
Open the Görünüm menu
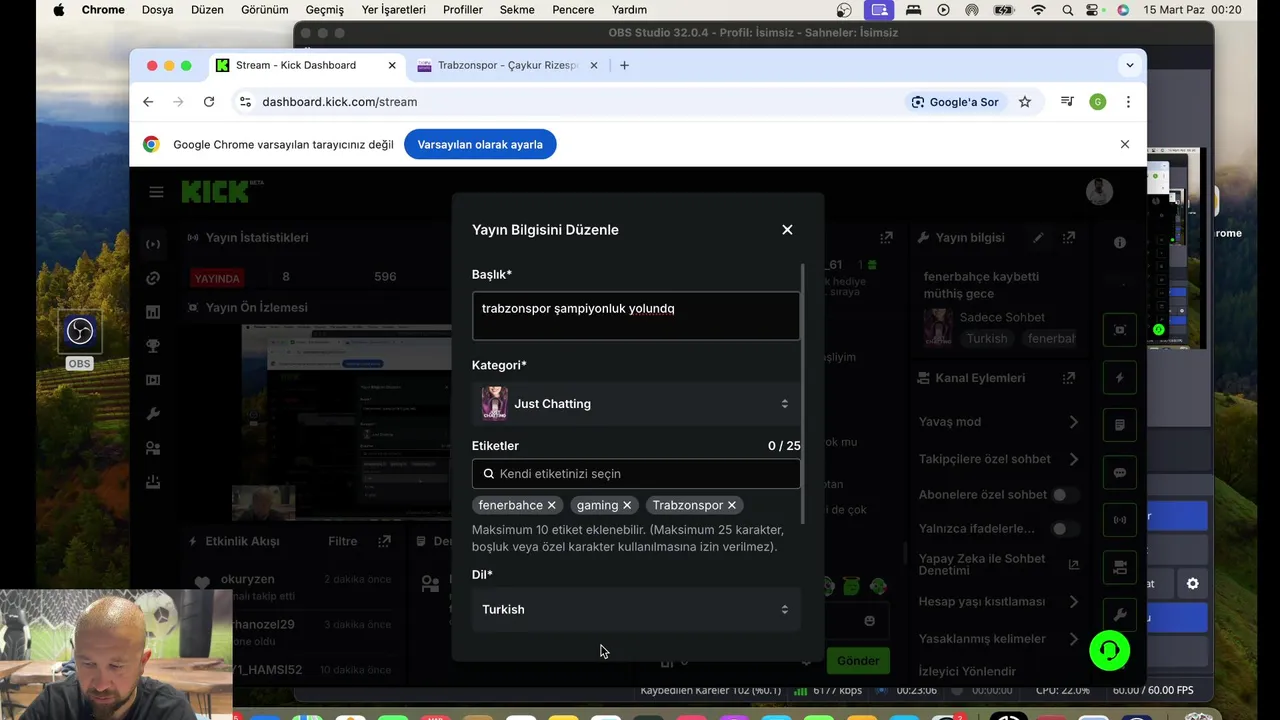pos(264,10)
